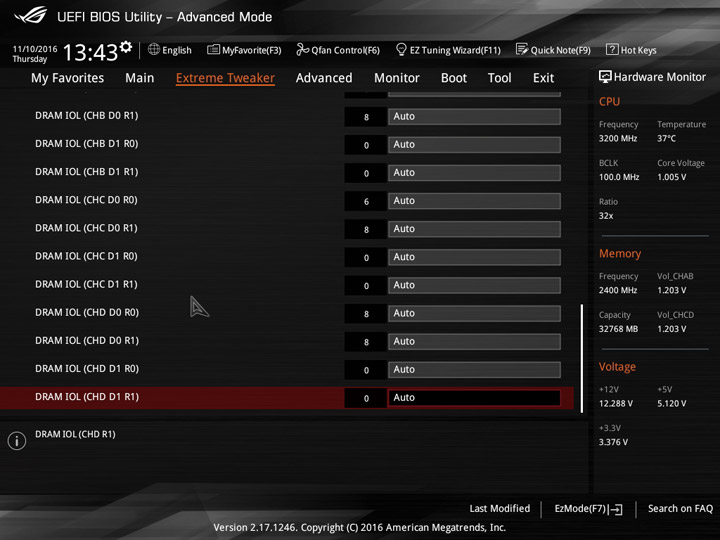Click the settings list scrollbar
Viewport: 720px width, 540px height.
point(582,358)
